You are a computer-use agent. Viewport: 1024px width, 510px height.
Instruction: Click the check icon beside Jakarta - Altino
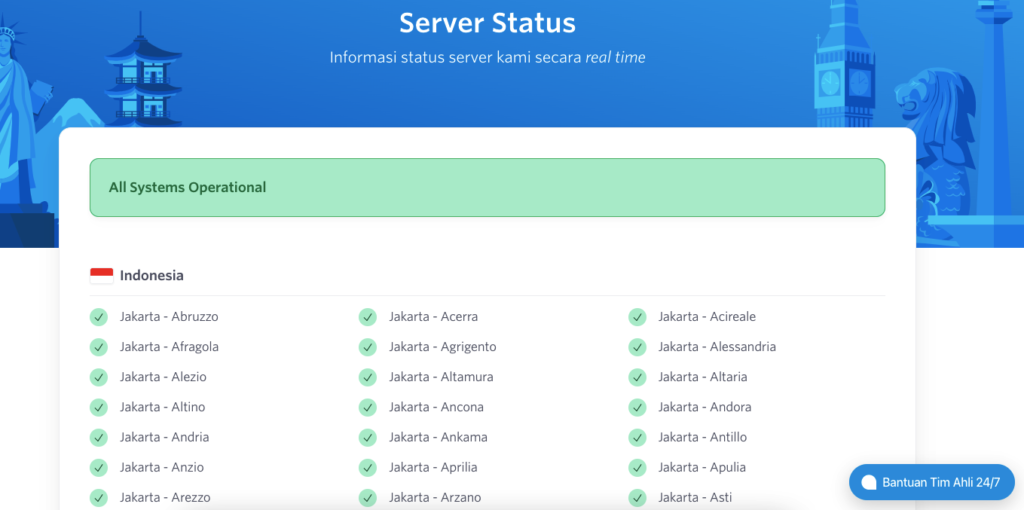(x=99, y=407)
